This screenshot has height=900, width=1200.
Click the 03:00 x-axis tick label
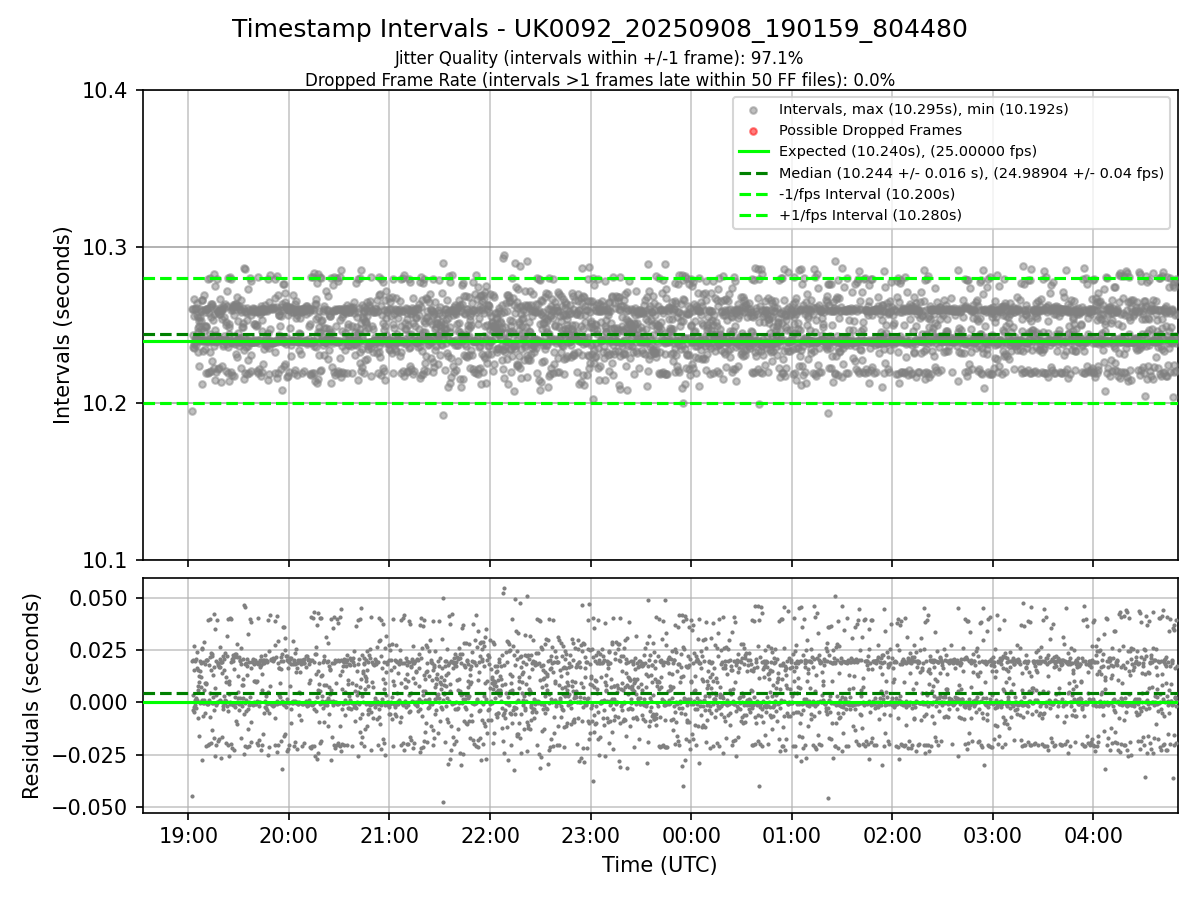[992, 834]
